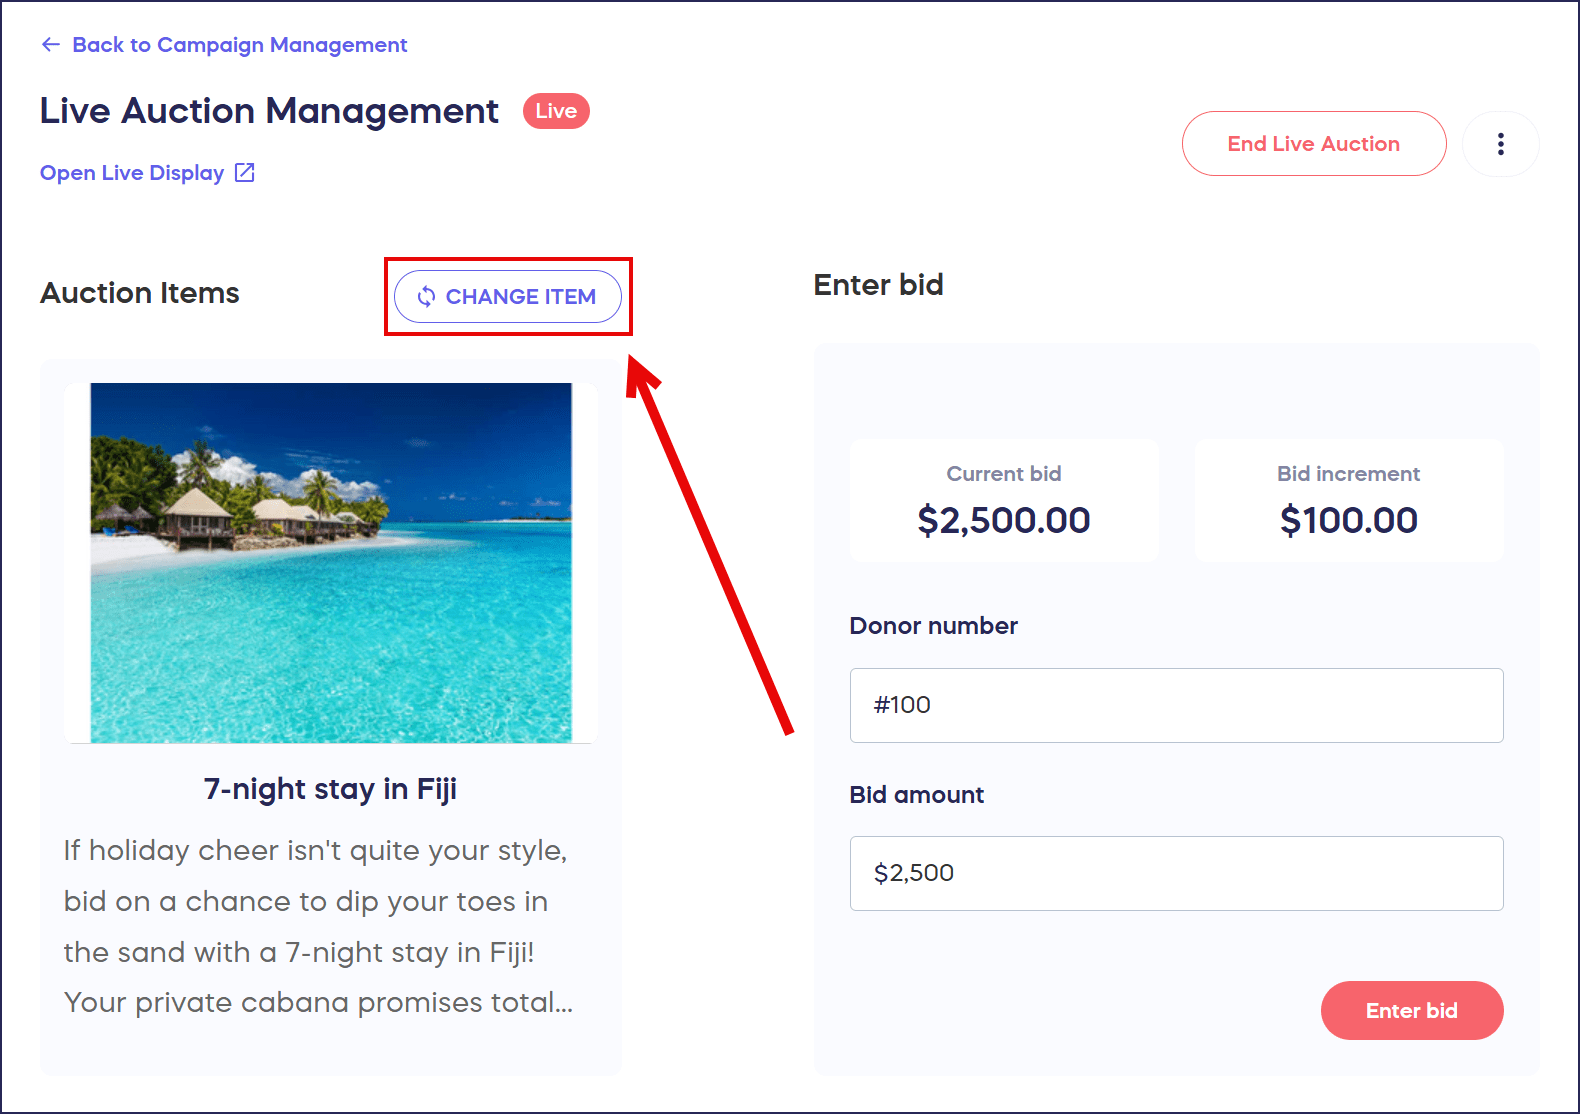
Task: End the live auction
Action: click(1313, 144)
